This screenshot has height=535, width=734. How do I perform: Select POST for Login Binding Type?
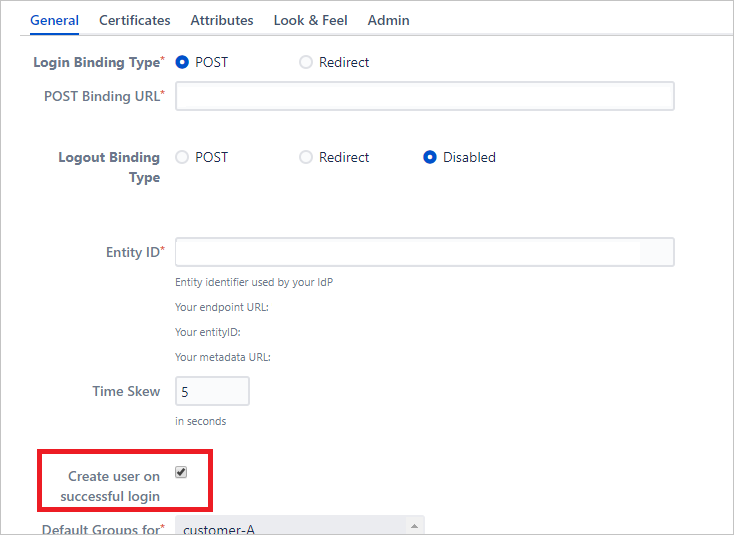tap(182, 62)
